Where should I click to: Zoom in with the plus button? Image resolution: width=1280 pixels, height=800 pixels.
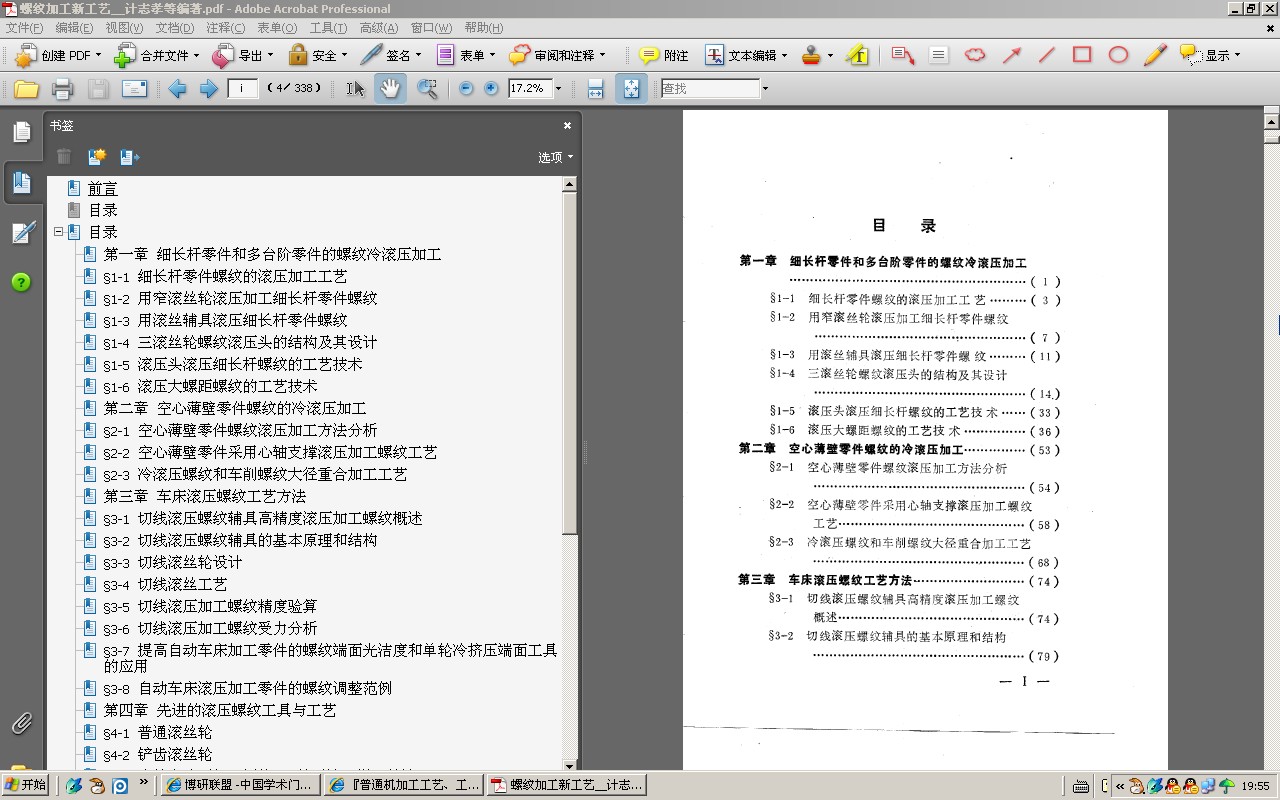tap(491, 88)
